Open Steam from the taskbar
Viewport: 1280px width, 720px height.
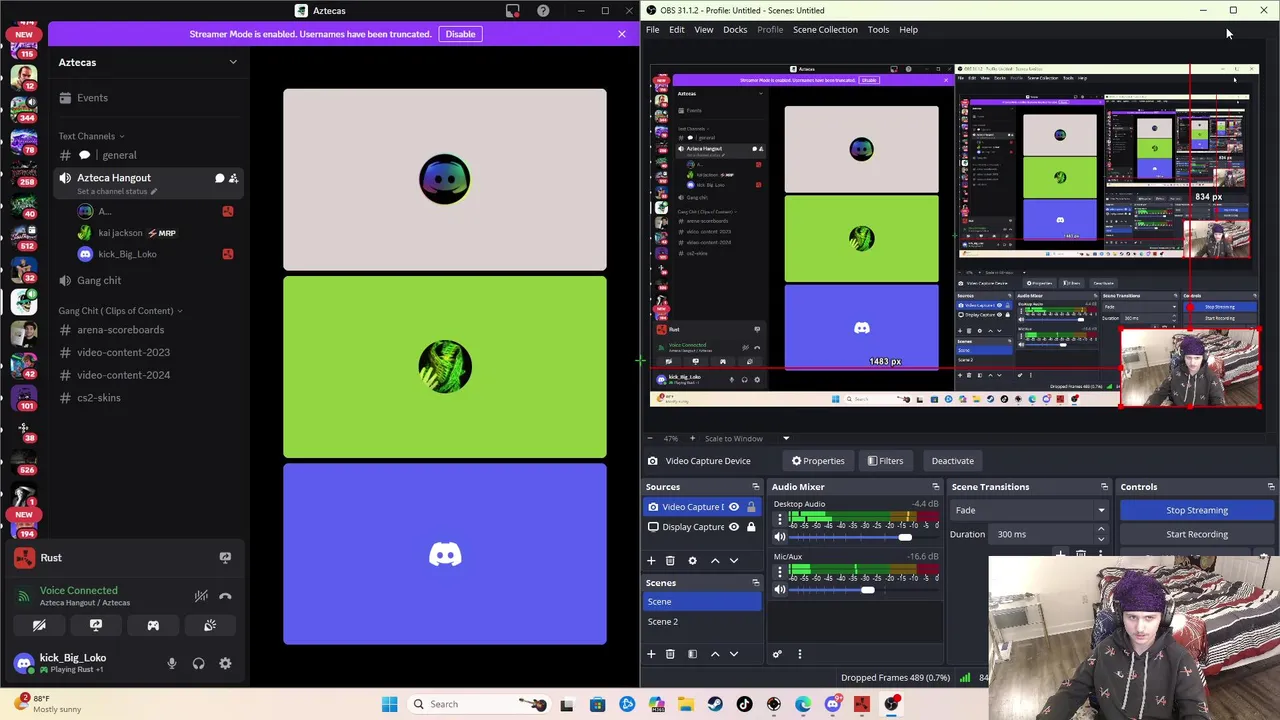click(715, 704)
